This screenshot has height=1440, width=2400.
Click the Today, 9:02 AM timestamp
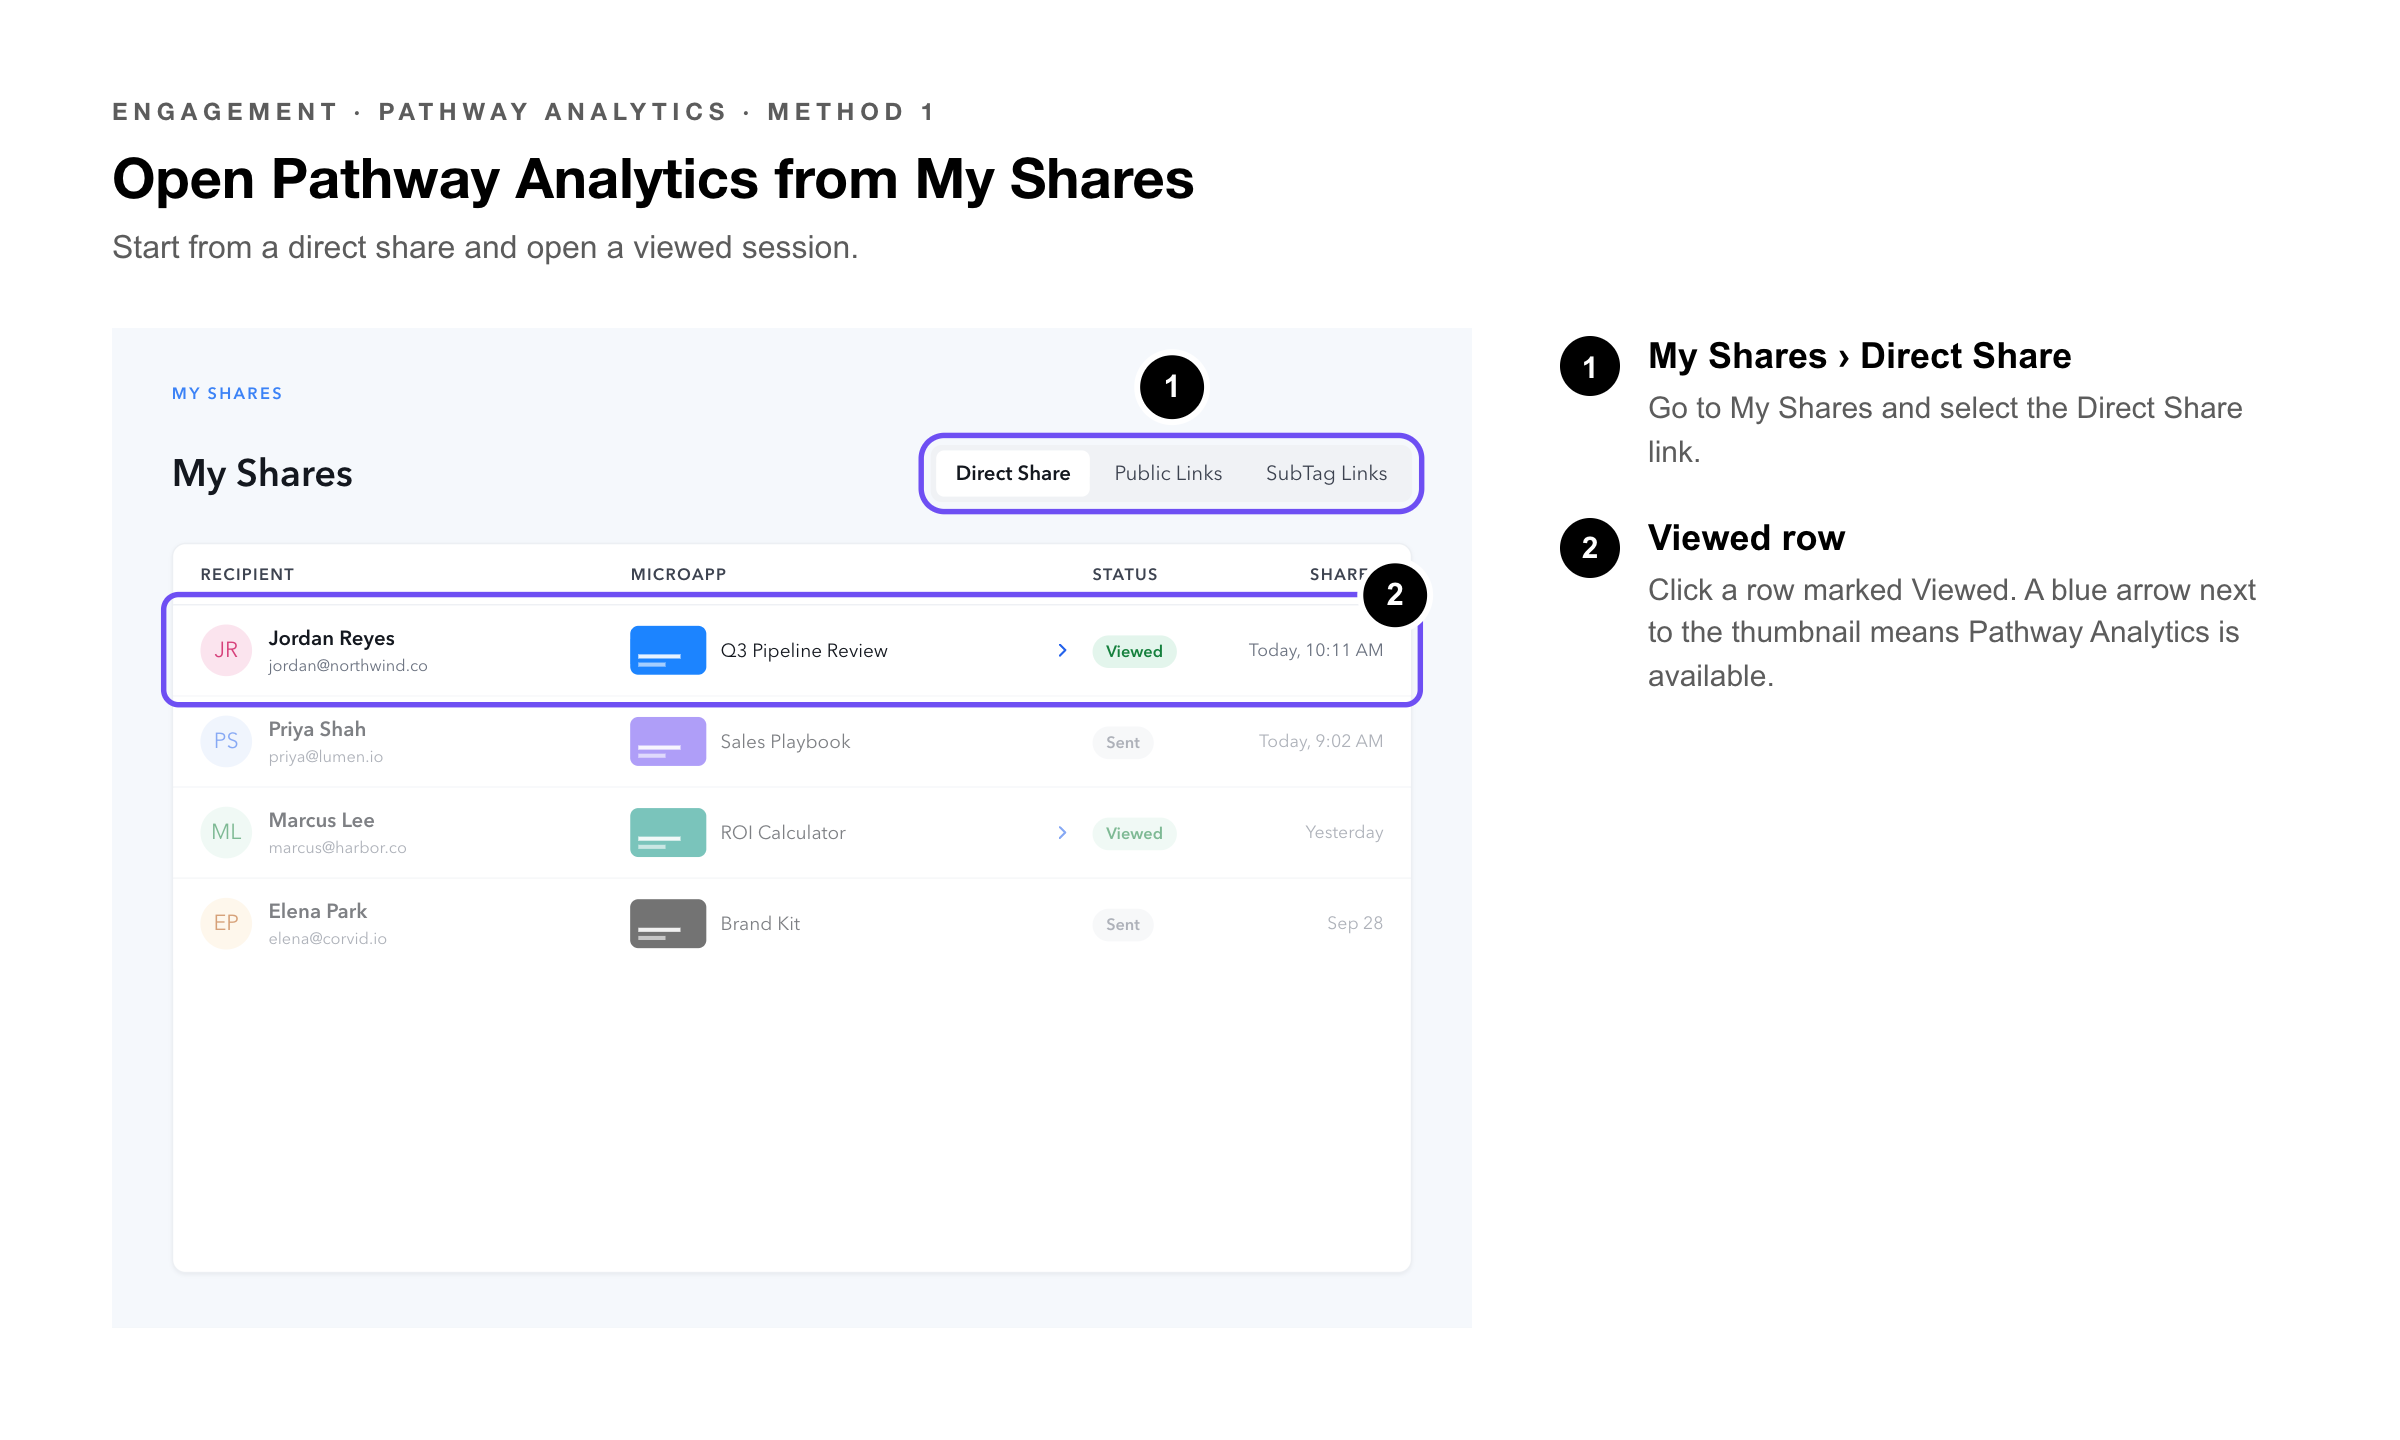[x=1321, y=741]
